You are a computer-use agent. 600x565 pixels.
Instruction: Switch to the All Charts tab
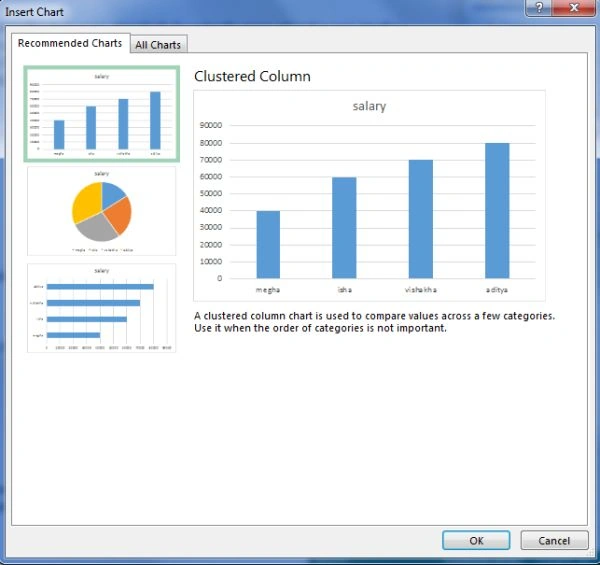click(158, 44)
